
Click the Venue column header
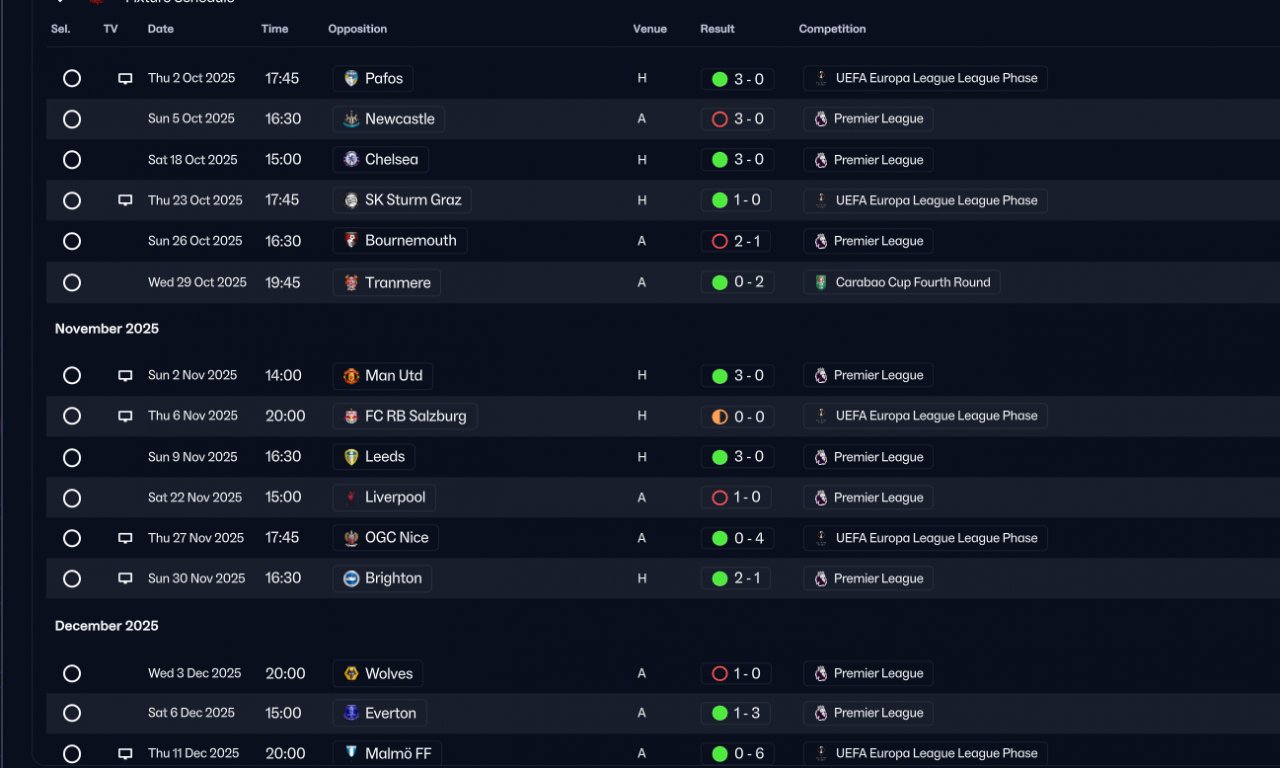650,29
